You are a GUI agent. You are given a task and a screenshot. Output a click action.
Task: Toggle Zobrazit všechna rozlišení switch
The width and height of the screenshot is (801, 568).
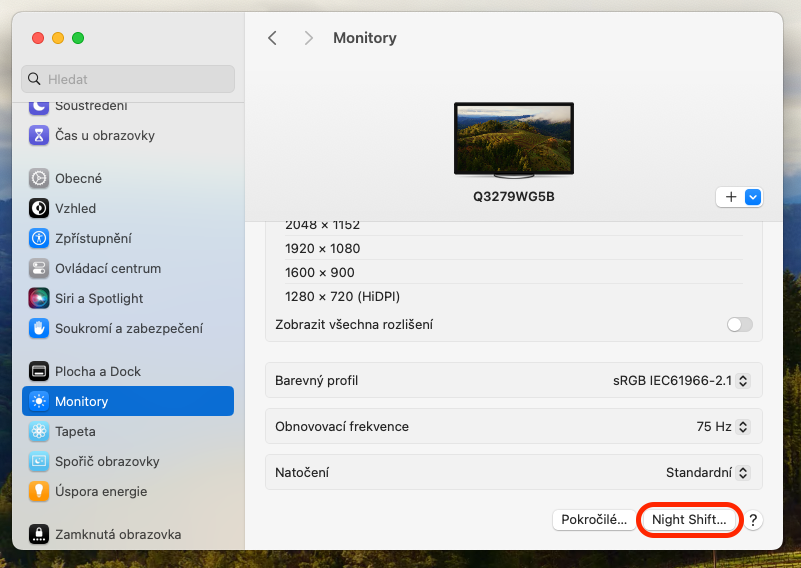[739, 324]
